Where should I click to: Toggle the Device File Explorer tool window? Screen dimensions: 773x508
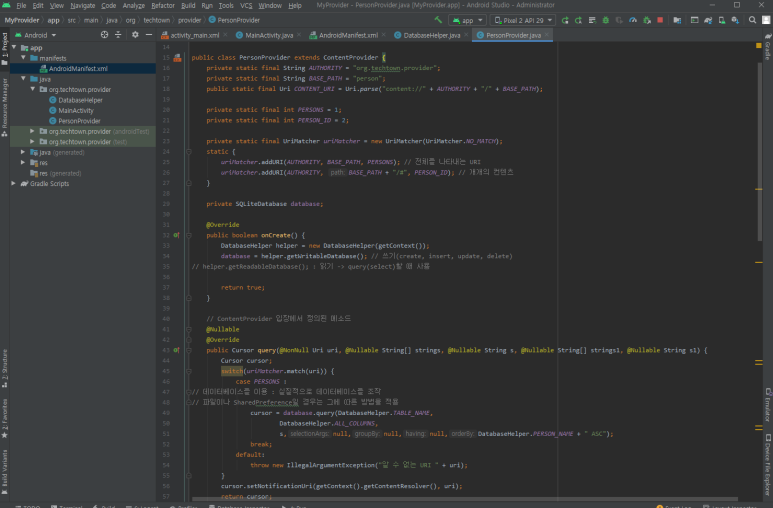click(768, 465)
